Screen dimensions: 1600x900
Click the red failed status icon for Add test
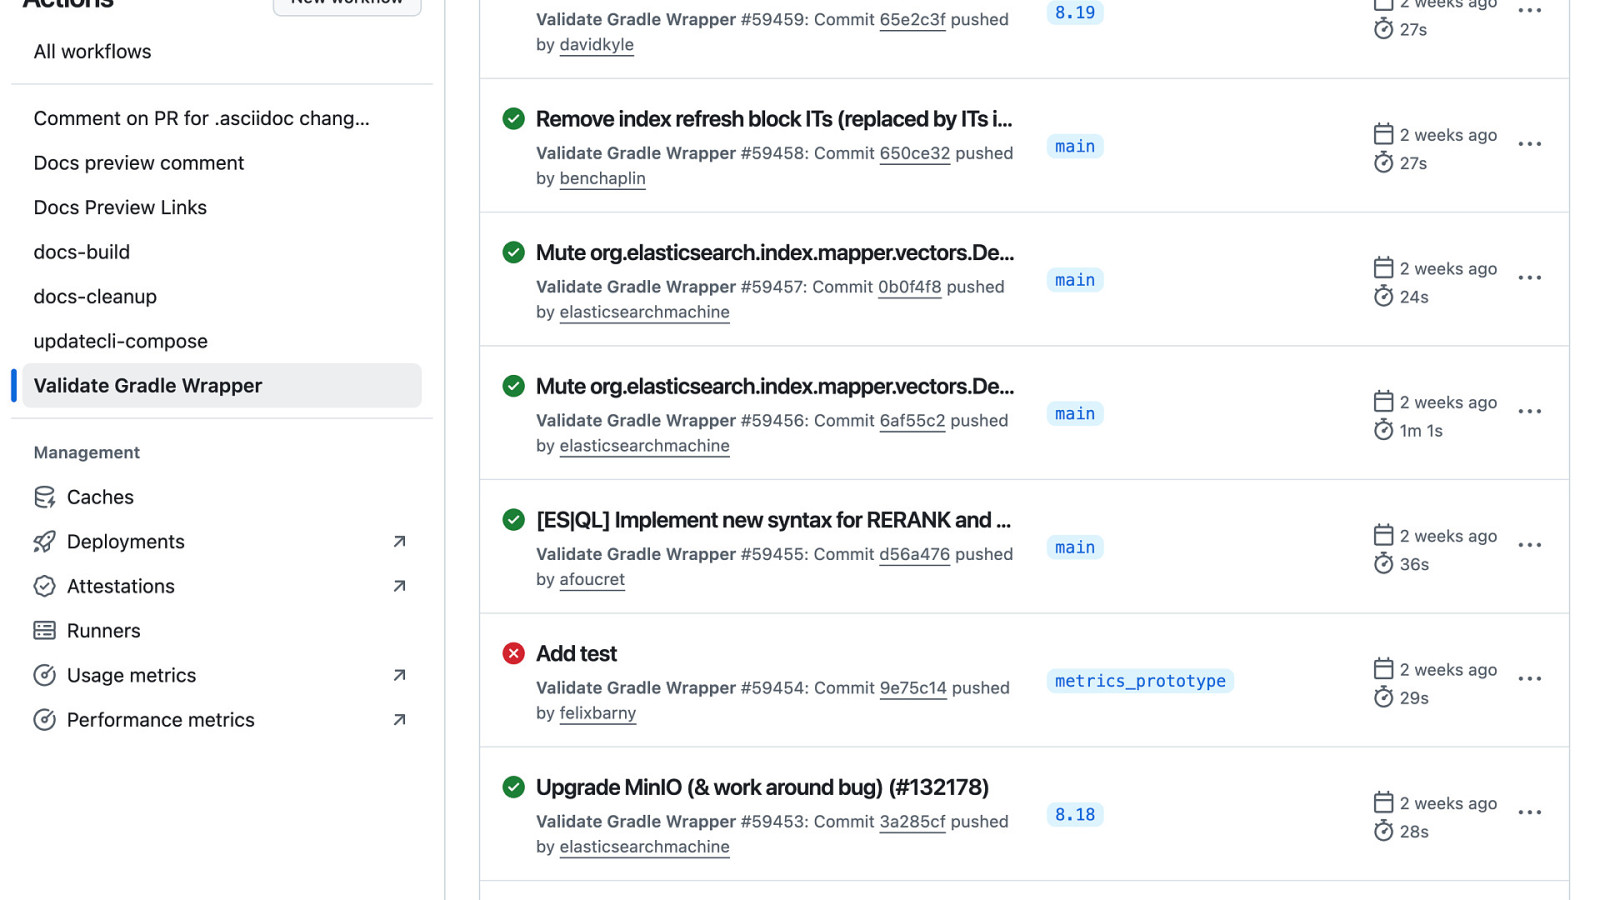click(513, 654)
